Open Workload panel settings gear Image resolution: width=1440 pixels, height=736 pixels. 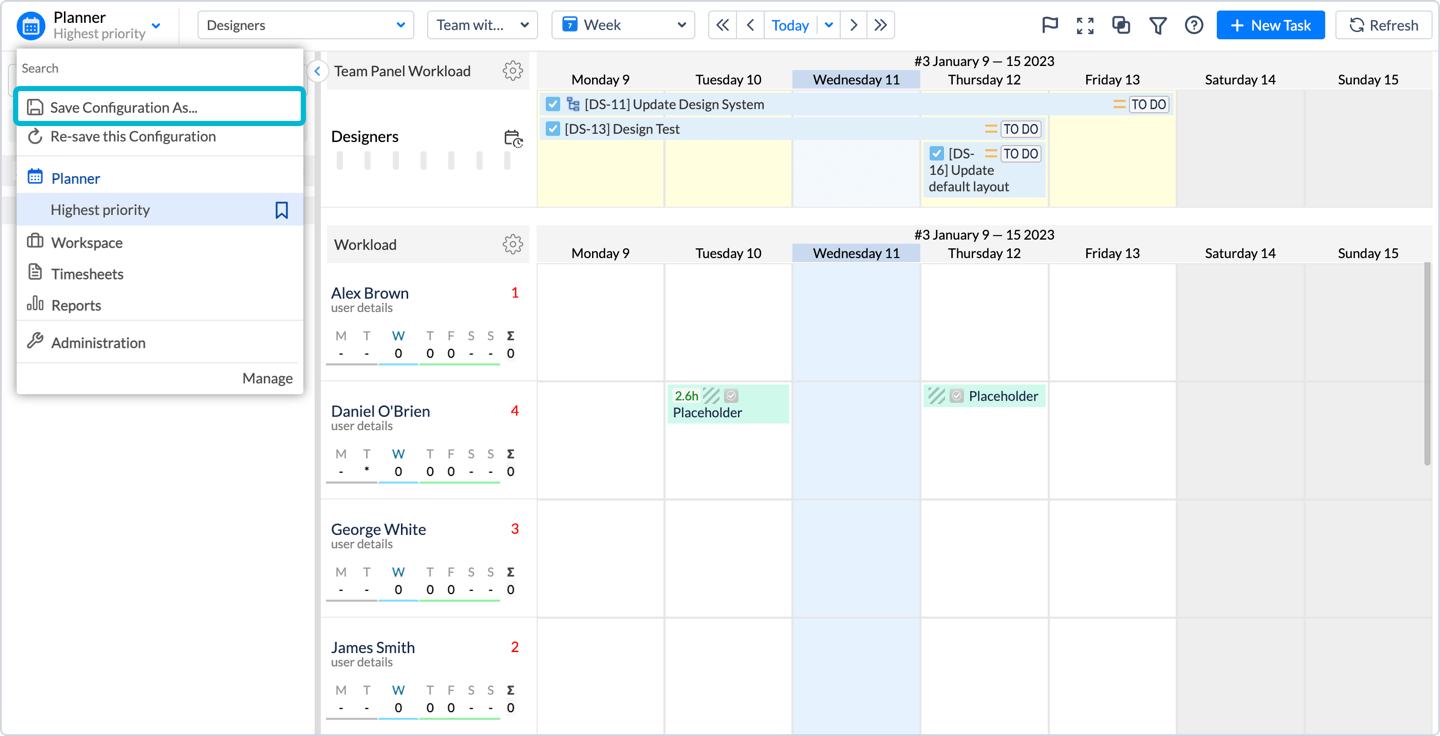click(x=512, y=244)
